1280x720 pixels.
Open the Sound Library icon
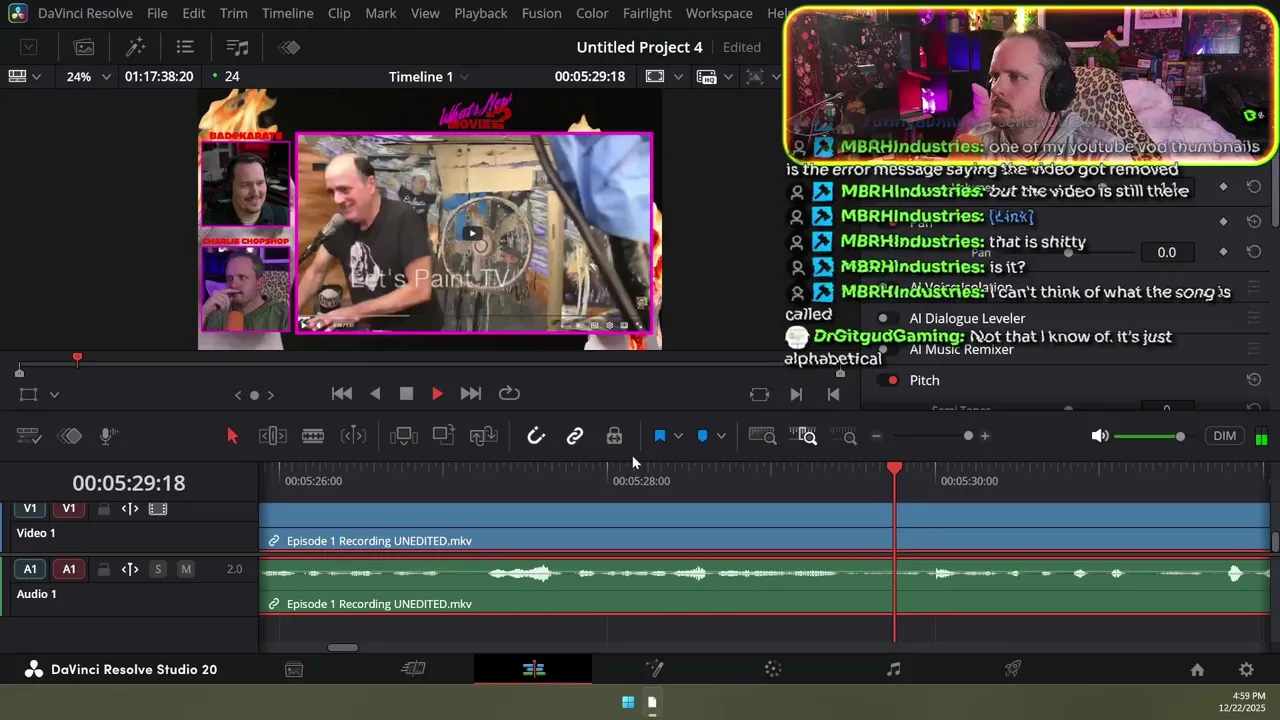click(237, 47)
